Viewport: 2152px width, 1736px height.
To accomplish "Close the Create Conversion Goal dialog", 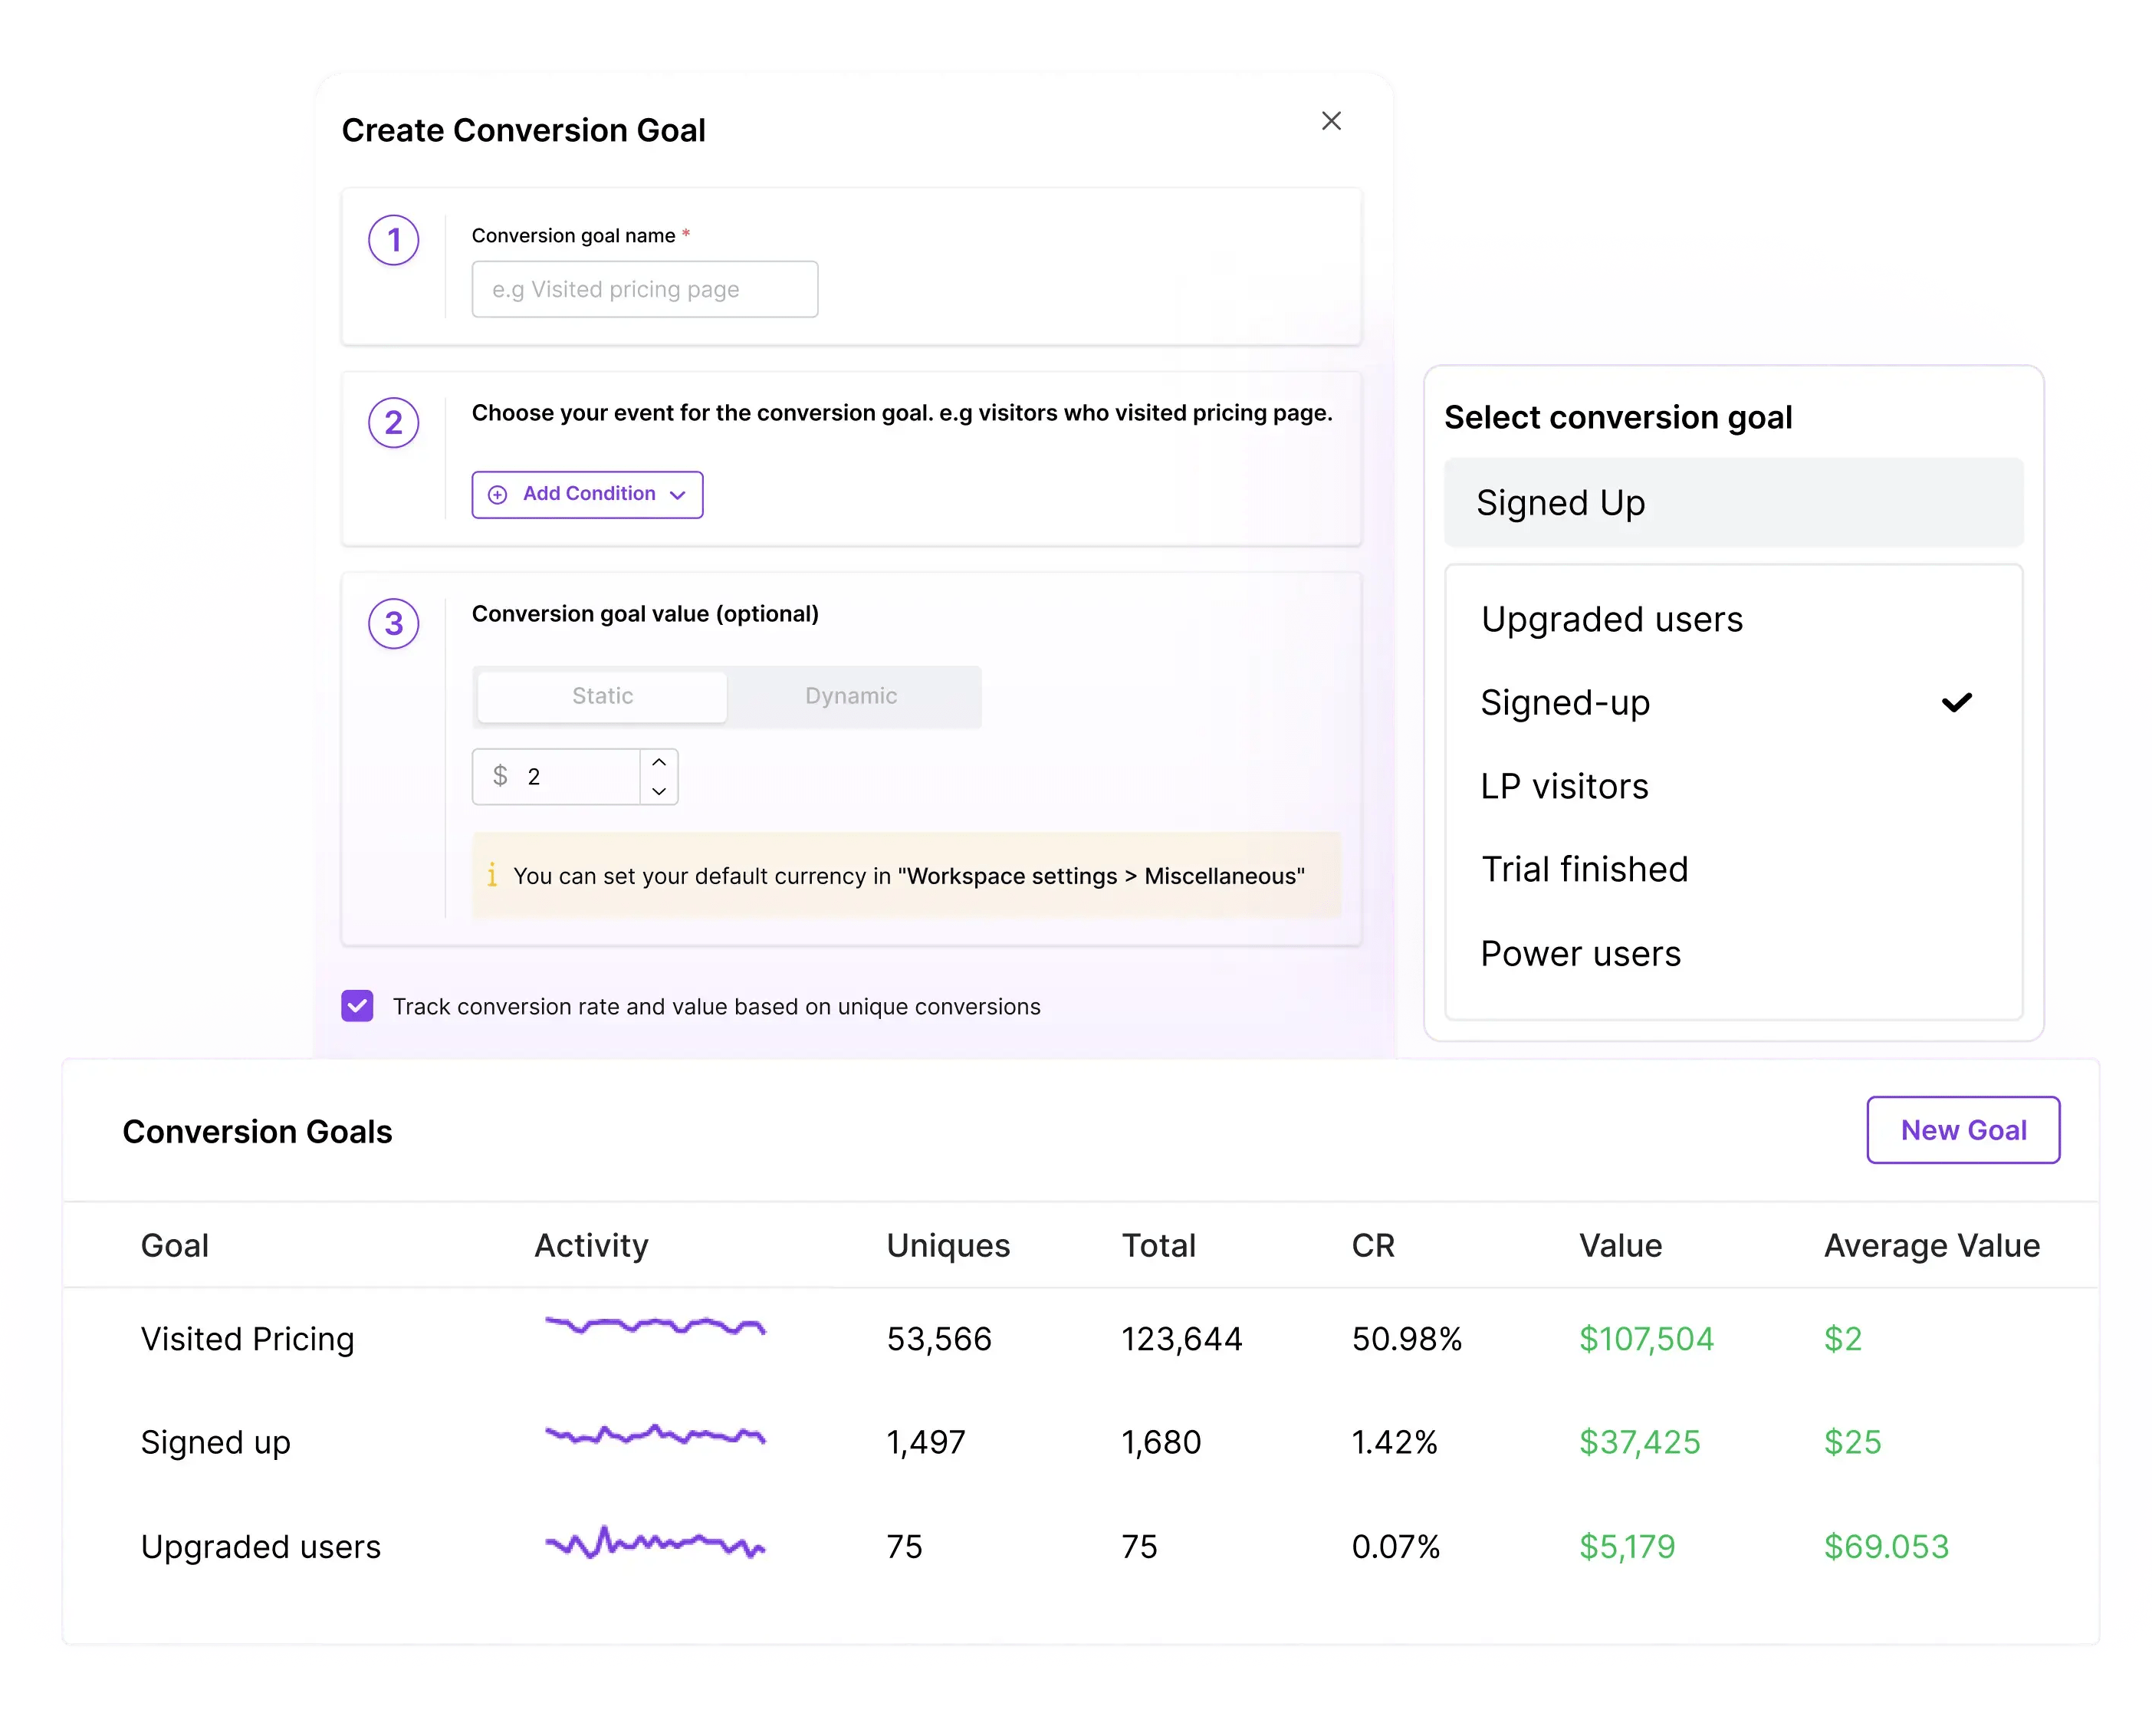I will pyautogui.click(x=1331, y=121).
